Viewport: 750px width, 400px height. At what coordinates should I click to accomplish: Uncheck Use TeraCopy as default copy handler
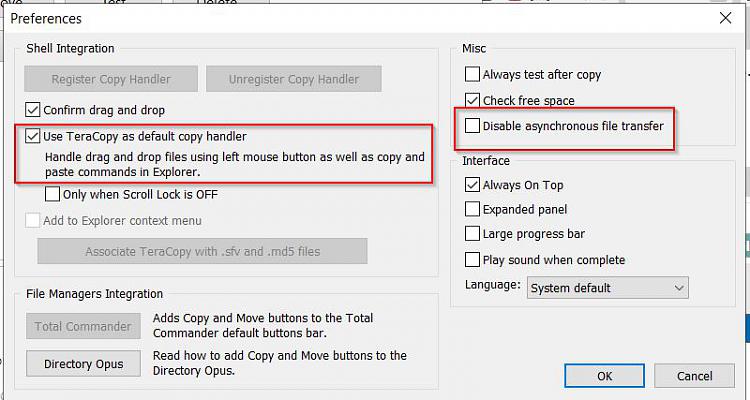point(33,136)
